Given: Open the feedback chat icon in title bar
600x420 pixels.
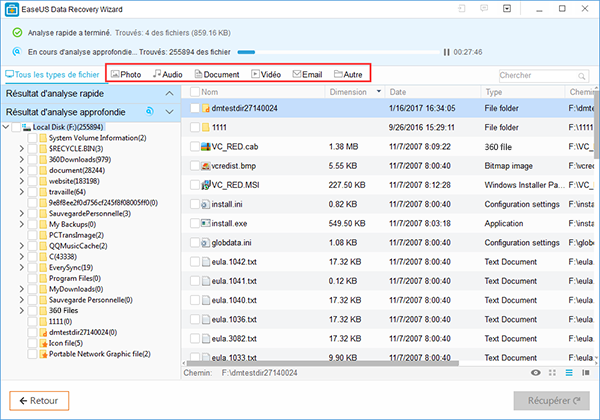Looking at the screenshot, I should tap(484, 8).
